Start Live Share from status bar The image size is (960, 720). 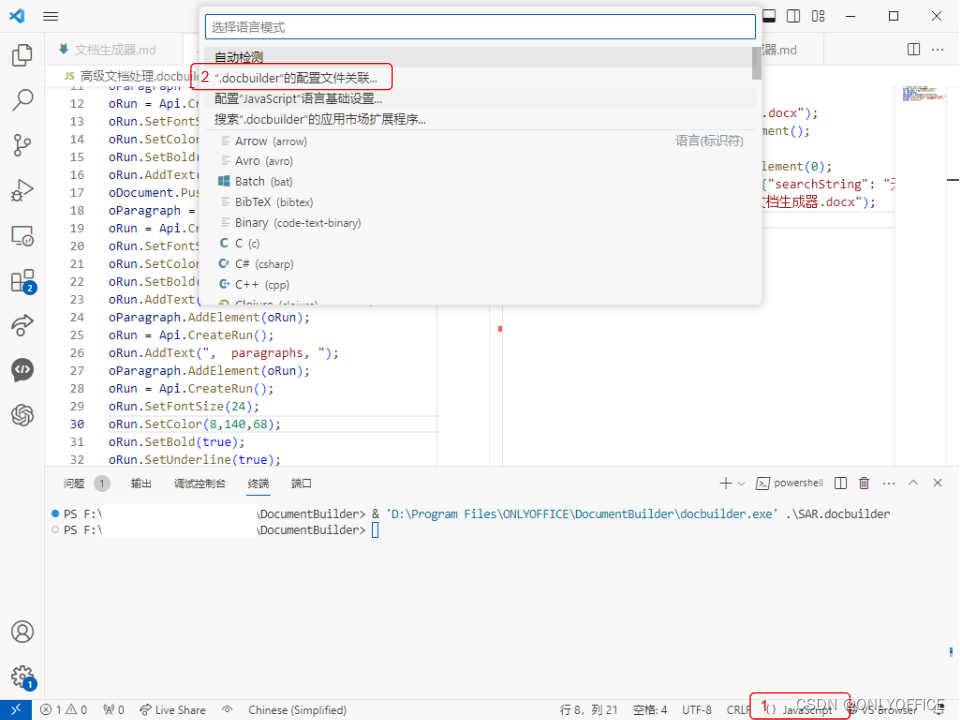coord(173,710)
